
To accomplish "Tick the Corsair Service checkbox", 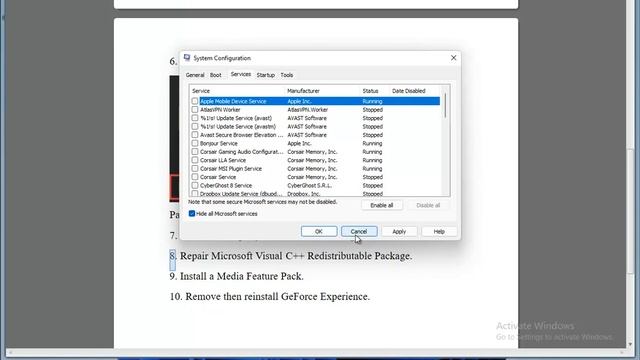I will (195, 177).
